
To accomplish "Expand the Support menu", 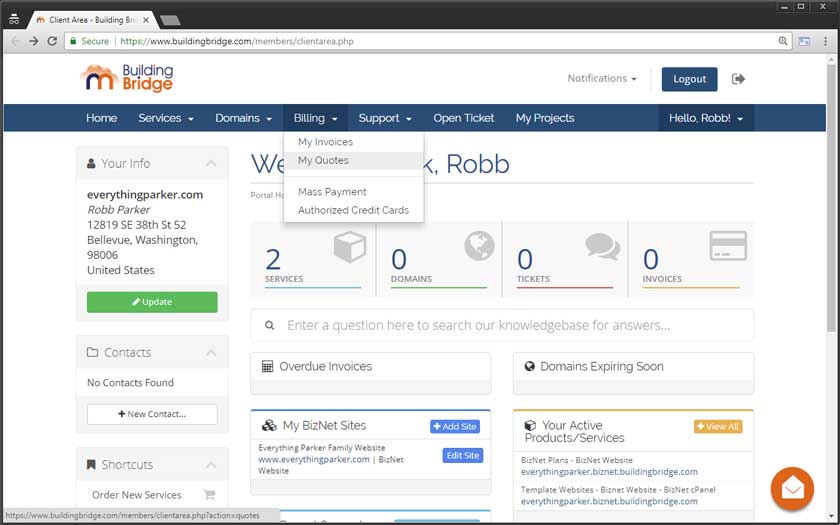I will pyautogui.click(x=385, y=118).
